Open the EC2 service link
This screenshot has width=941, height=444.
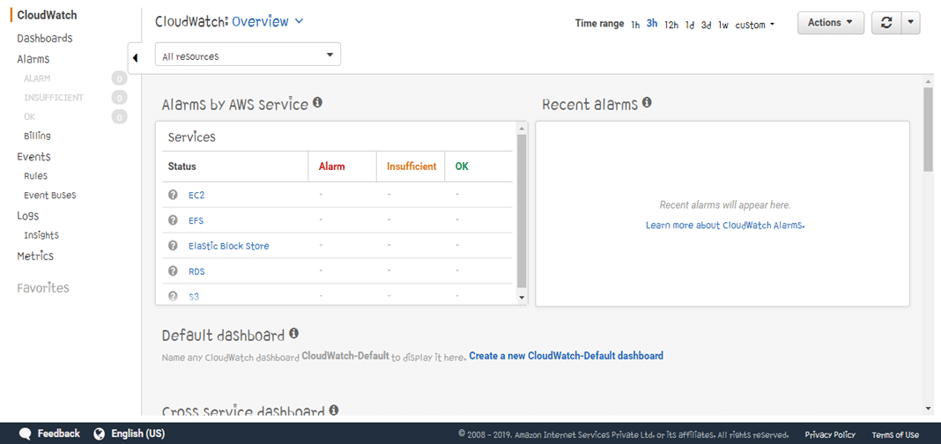pos(196,195)
